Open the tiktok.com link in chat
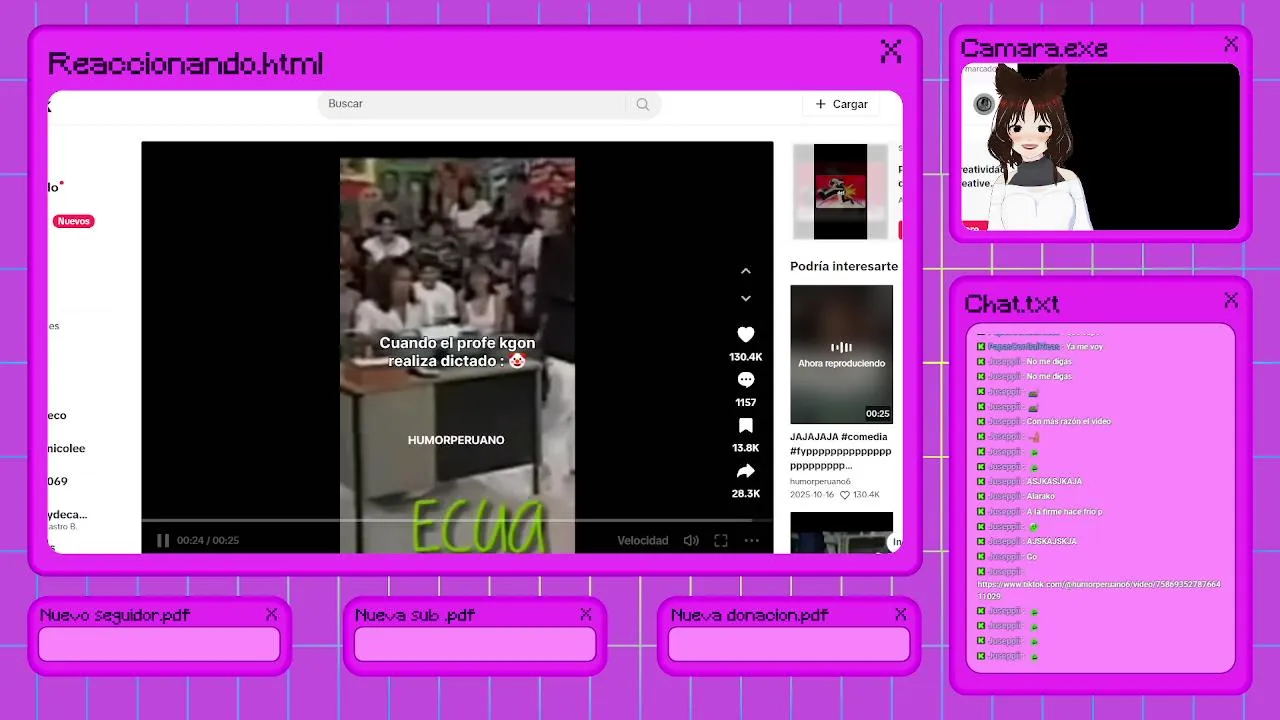The image size is (1280, 720). click(x=1099, y=590)
